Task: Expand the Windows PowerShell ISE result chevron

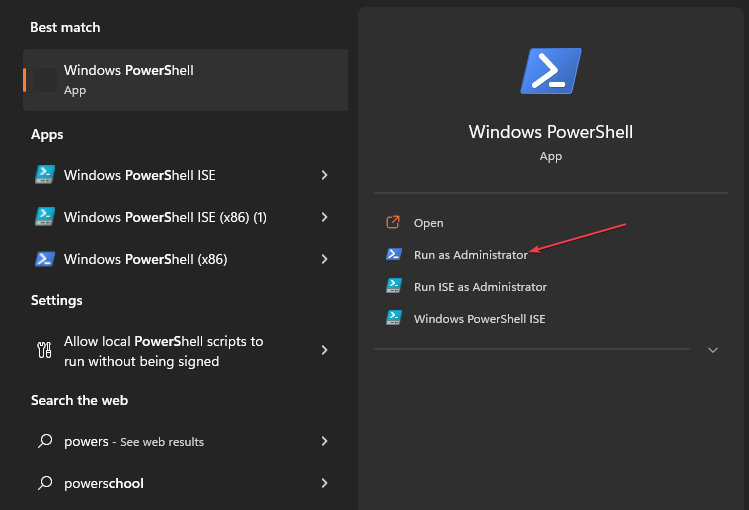Action: (324, 175)
